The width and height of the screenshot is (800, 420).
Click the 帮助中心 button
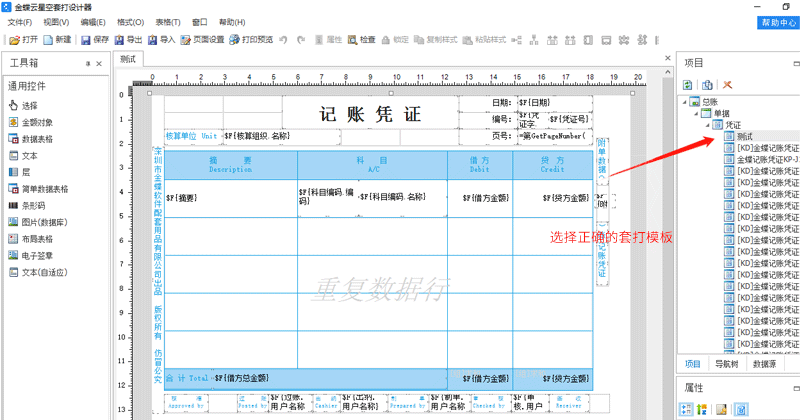tap(779, 22)
